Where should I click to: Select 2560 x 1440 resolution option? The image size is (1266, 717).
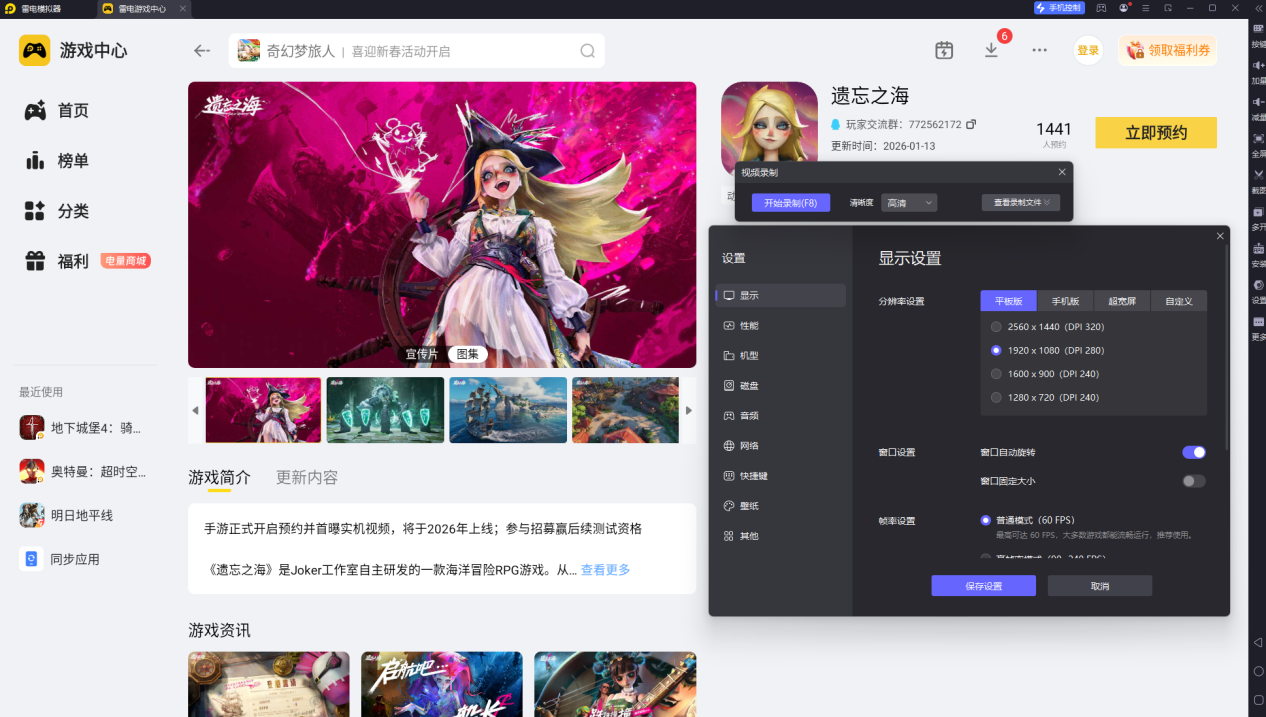[996, 327]
